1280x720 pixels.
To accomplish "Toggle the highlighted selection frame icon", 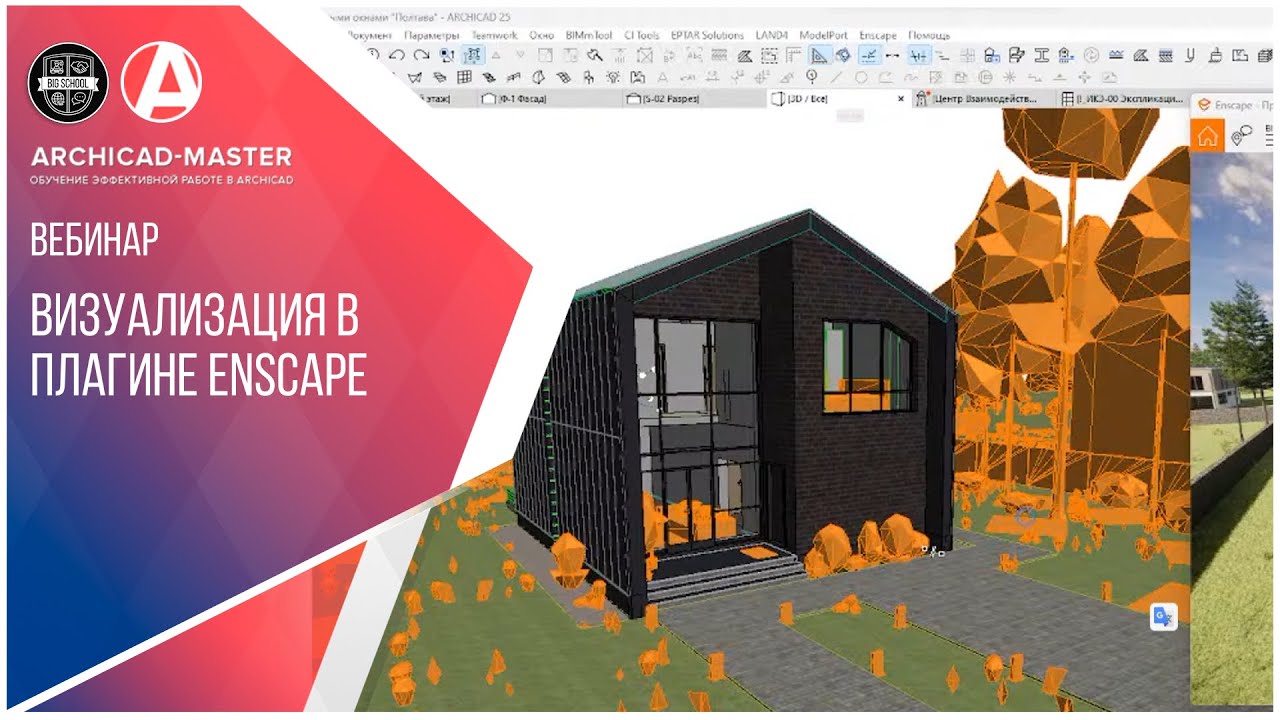I will click(473, 56).
